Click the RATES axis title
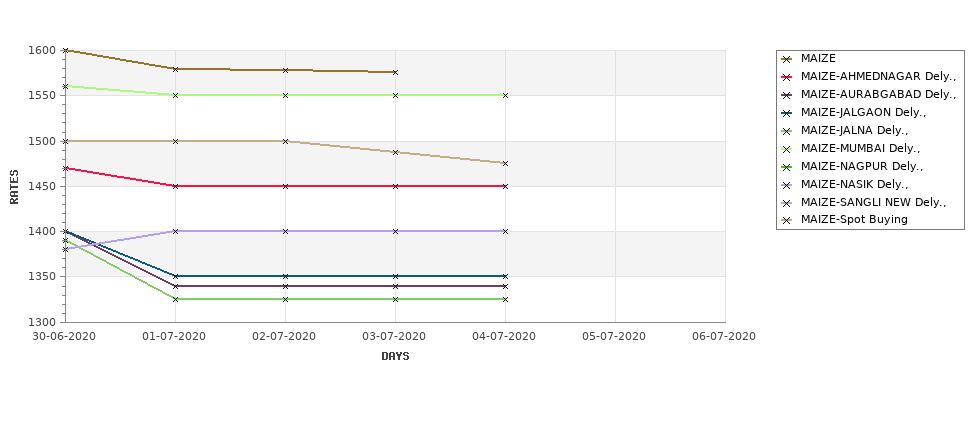 (x=14, y=187)
